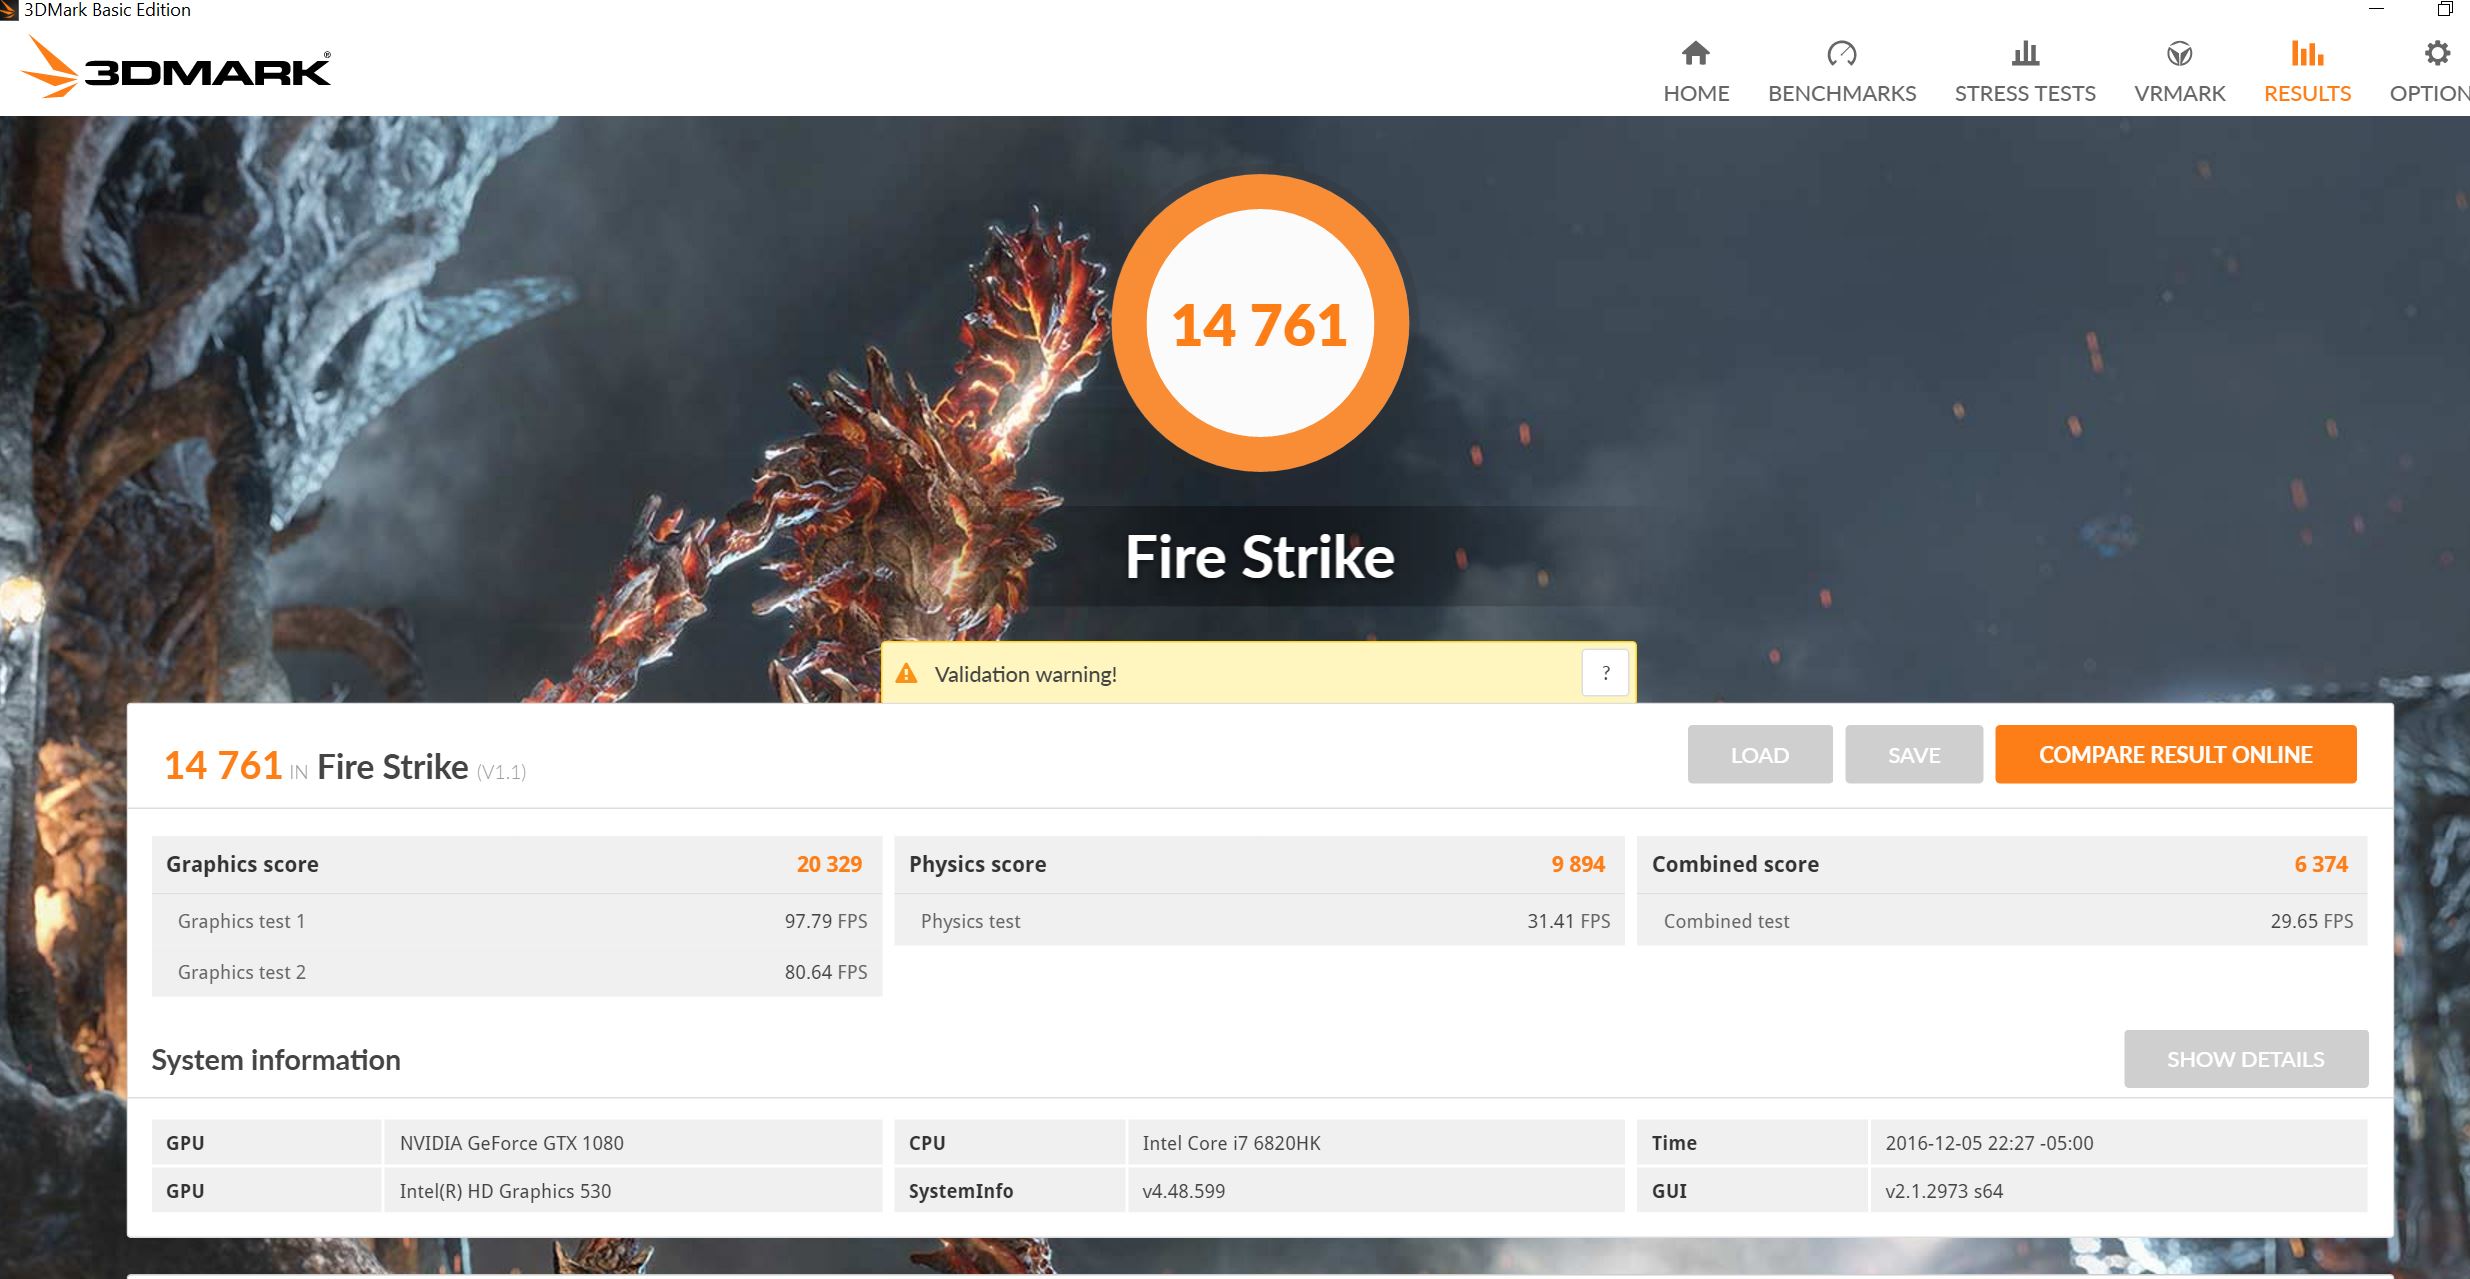Click the 3DMark Basic Edition window title
The image size is (2470, 1279).
pyautogui.click(x=107, y=10)
